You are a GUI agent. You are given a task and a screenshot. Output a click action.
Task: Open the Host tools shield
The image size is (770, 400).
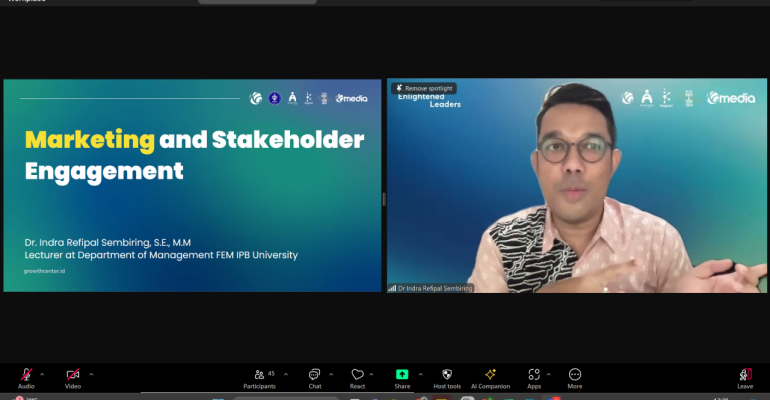coord(447,375)
